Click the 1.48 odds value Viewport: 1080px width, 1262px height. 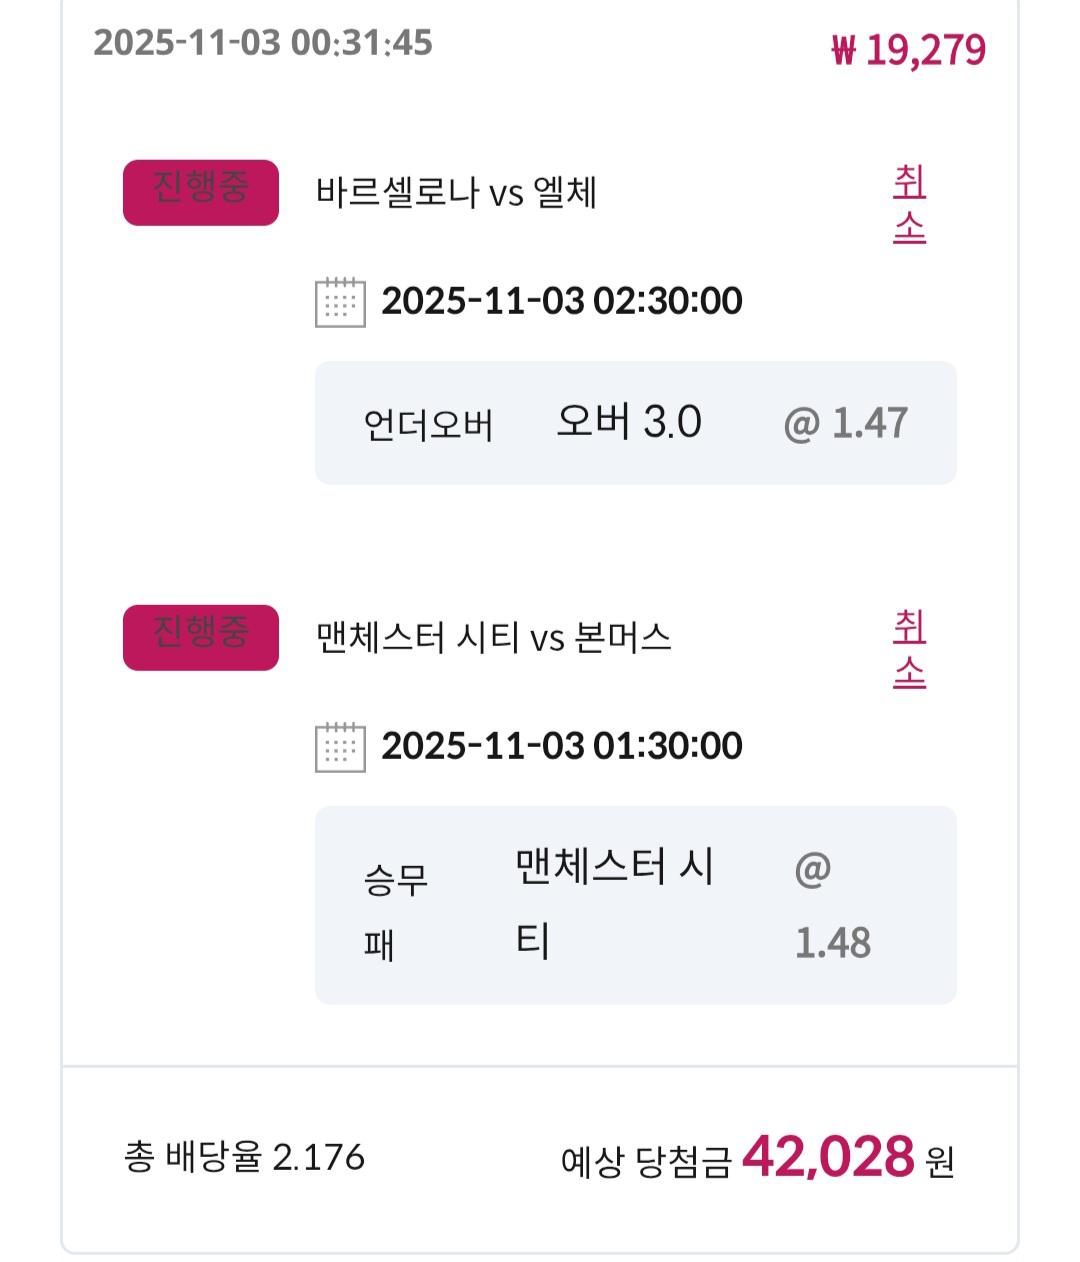point(832,942)
